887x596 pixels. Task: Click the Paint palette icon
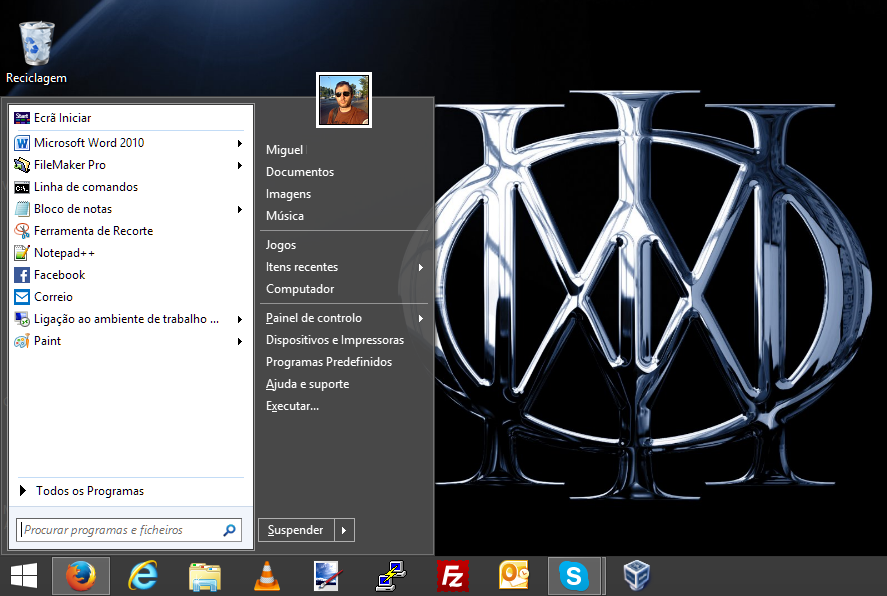click(x=21, y=342)
